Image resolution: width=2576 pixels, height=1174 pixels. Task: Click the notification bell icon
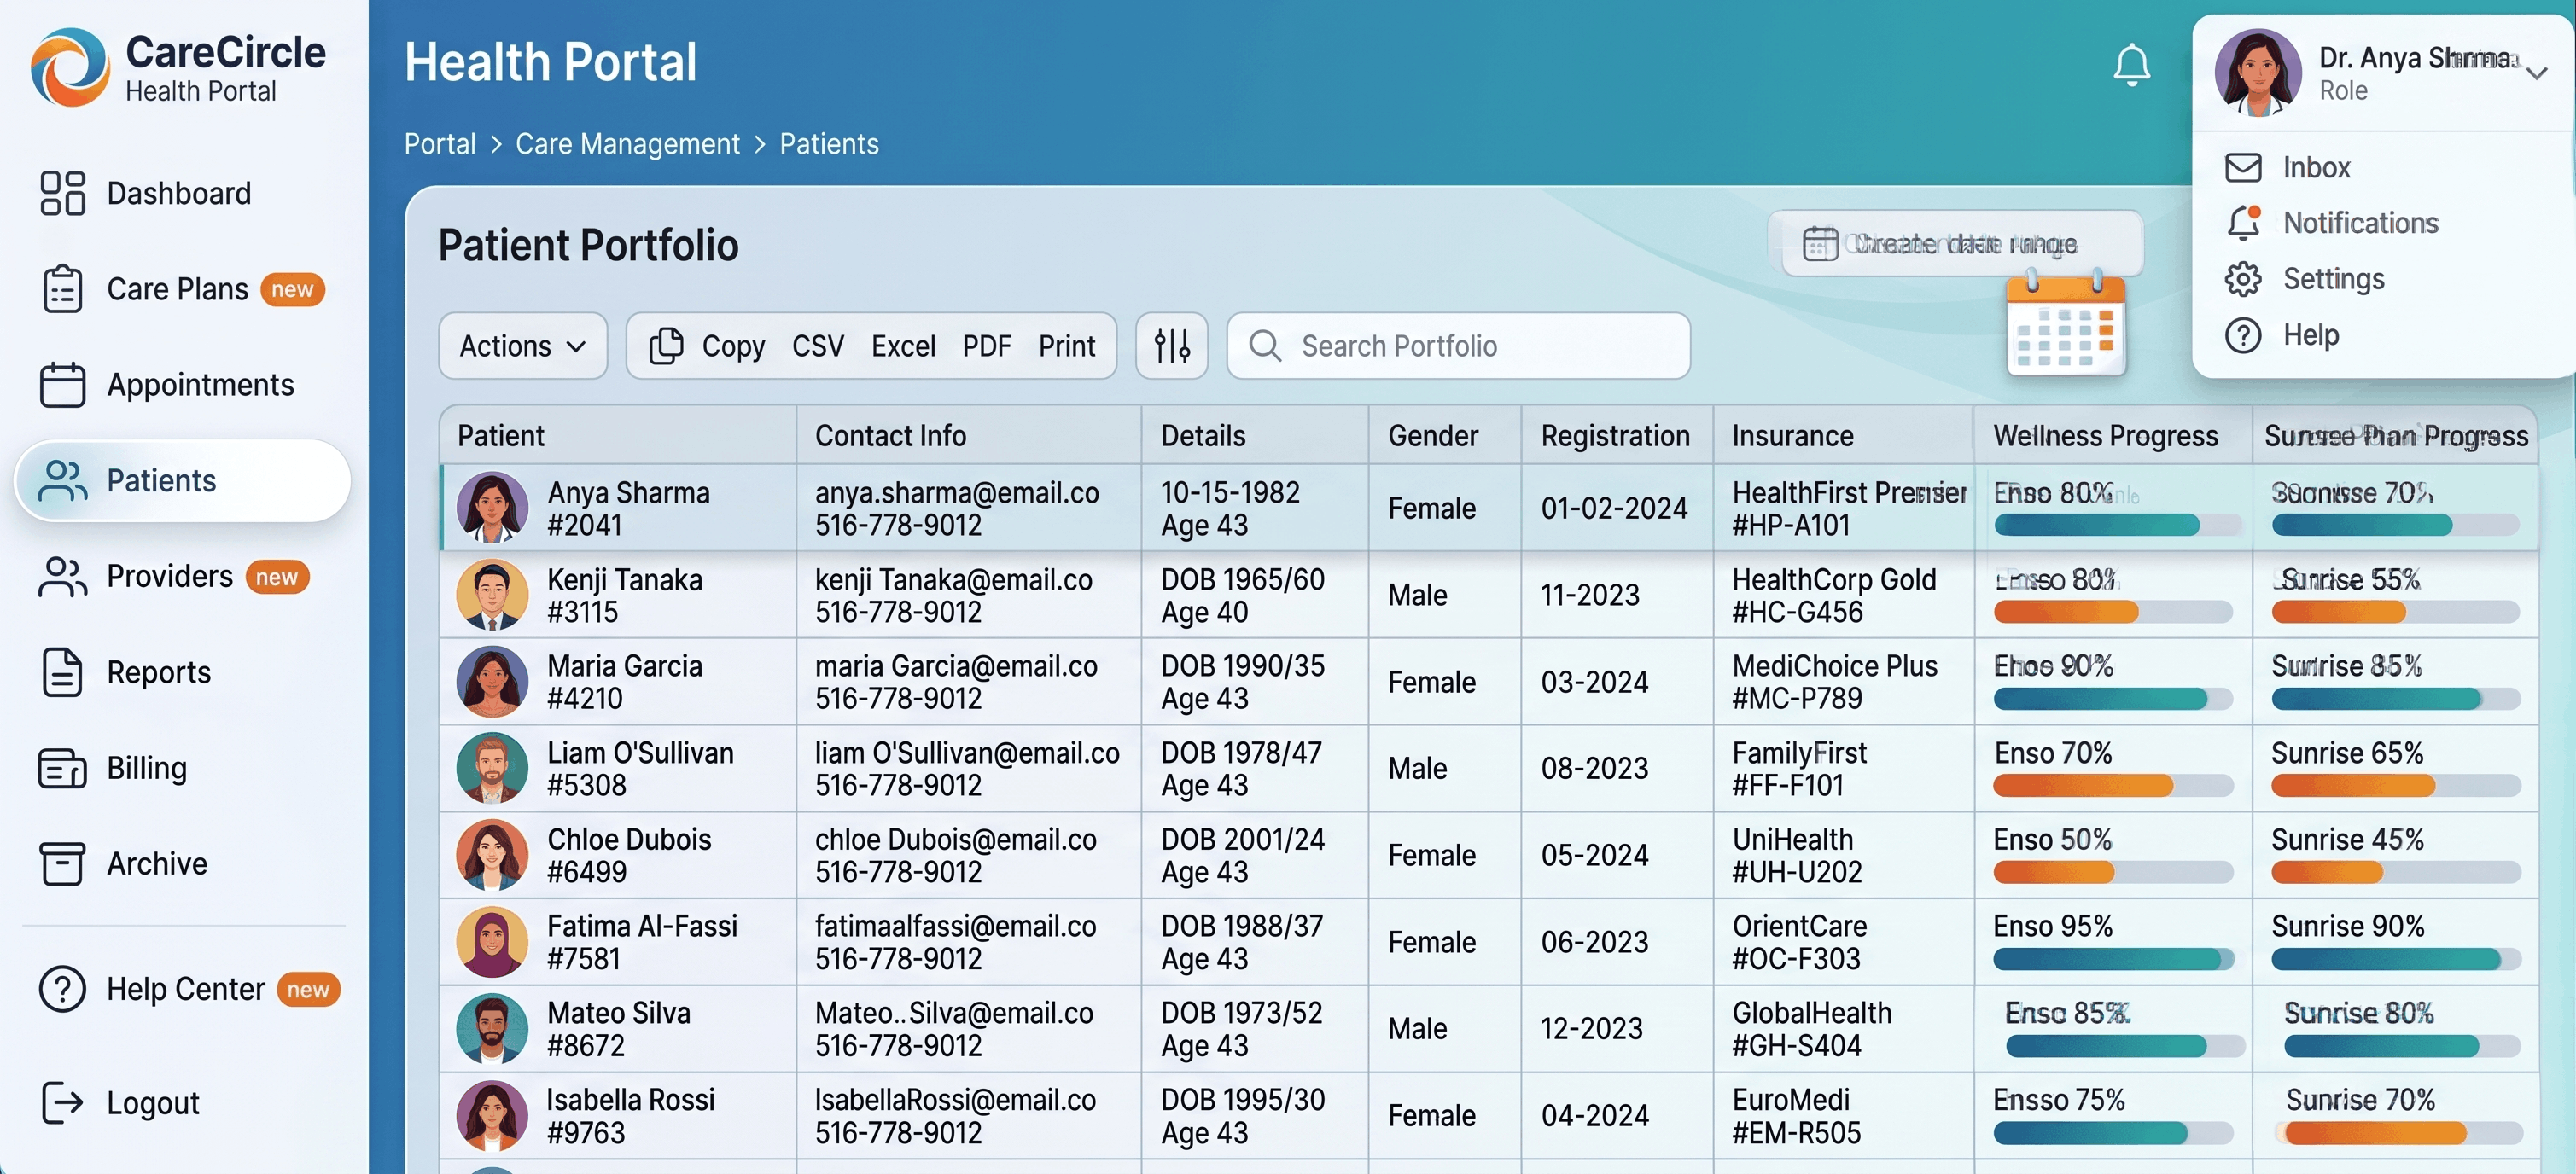2131,64
